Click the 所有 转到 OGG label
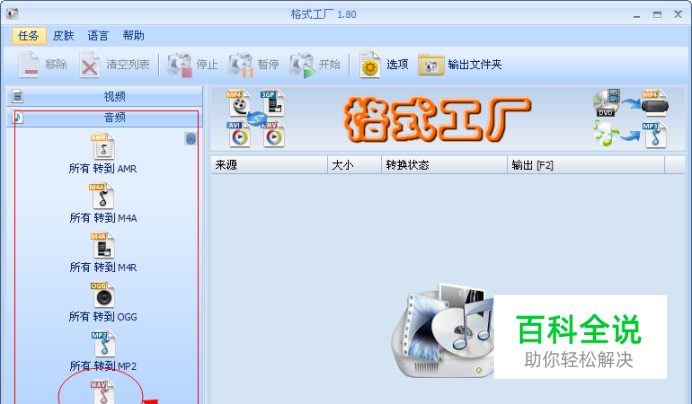This screenshot has height=404, width=692. [103, 317]
